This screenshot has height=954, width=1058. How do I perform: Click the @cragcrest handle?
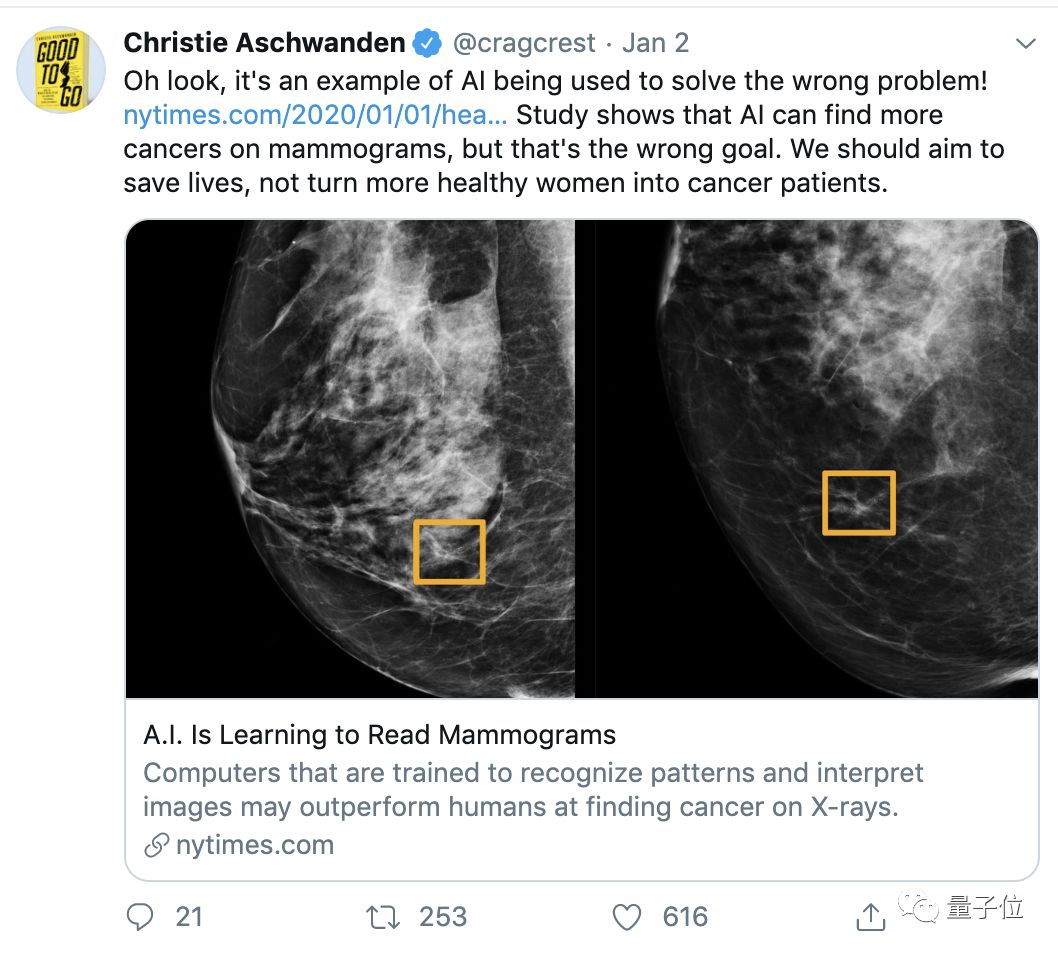pyautogui.click(x=524, y=43)
